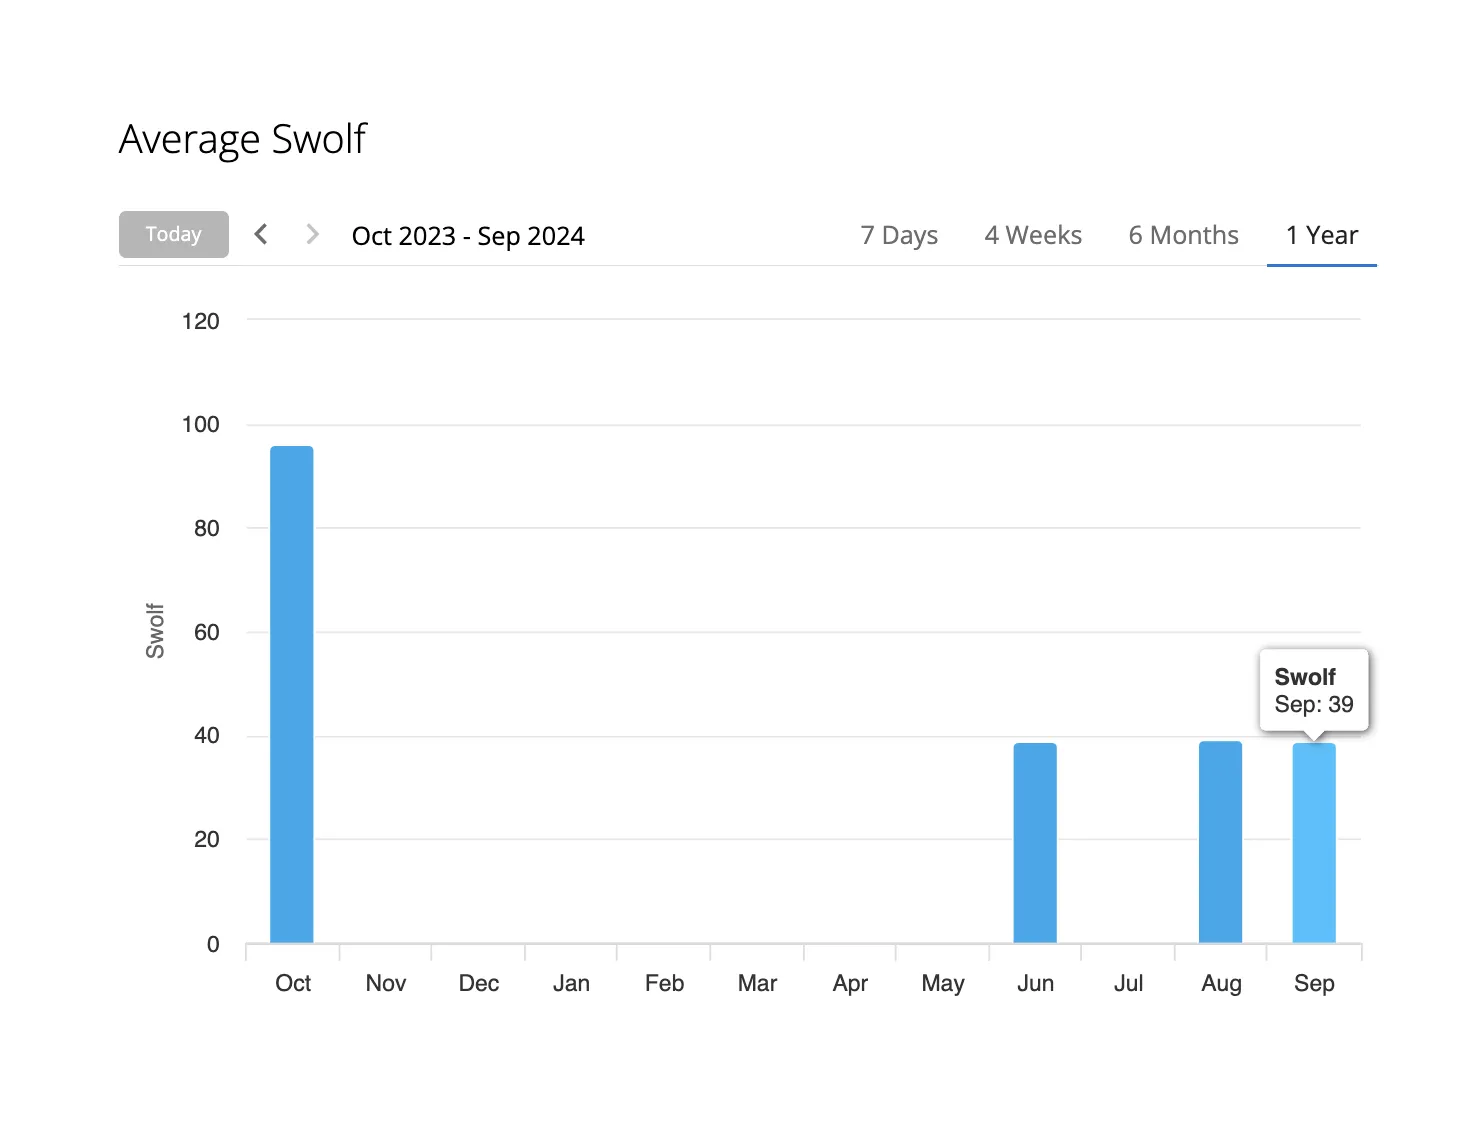This screenshot has height=1124, width=1458.
Task: Click the October Swolf bar
Action: [x=292, y=694]
